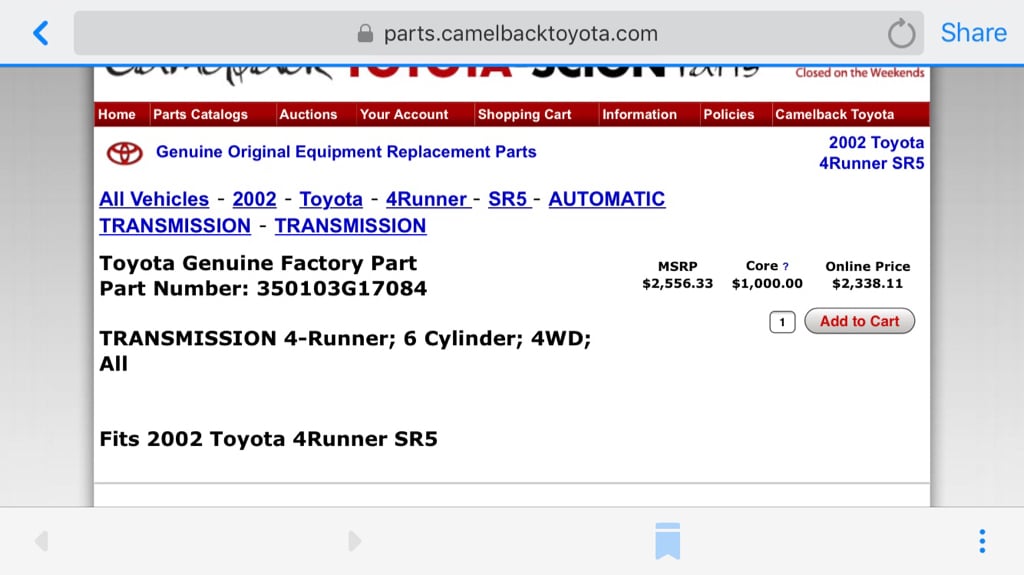Click the Genuine Original Equipment Replacement Parts heading
This screenshot has height=575, width=1024.
346,152
